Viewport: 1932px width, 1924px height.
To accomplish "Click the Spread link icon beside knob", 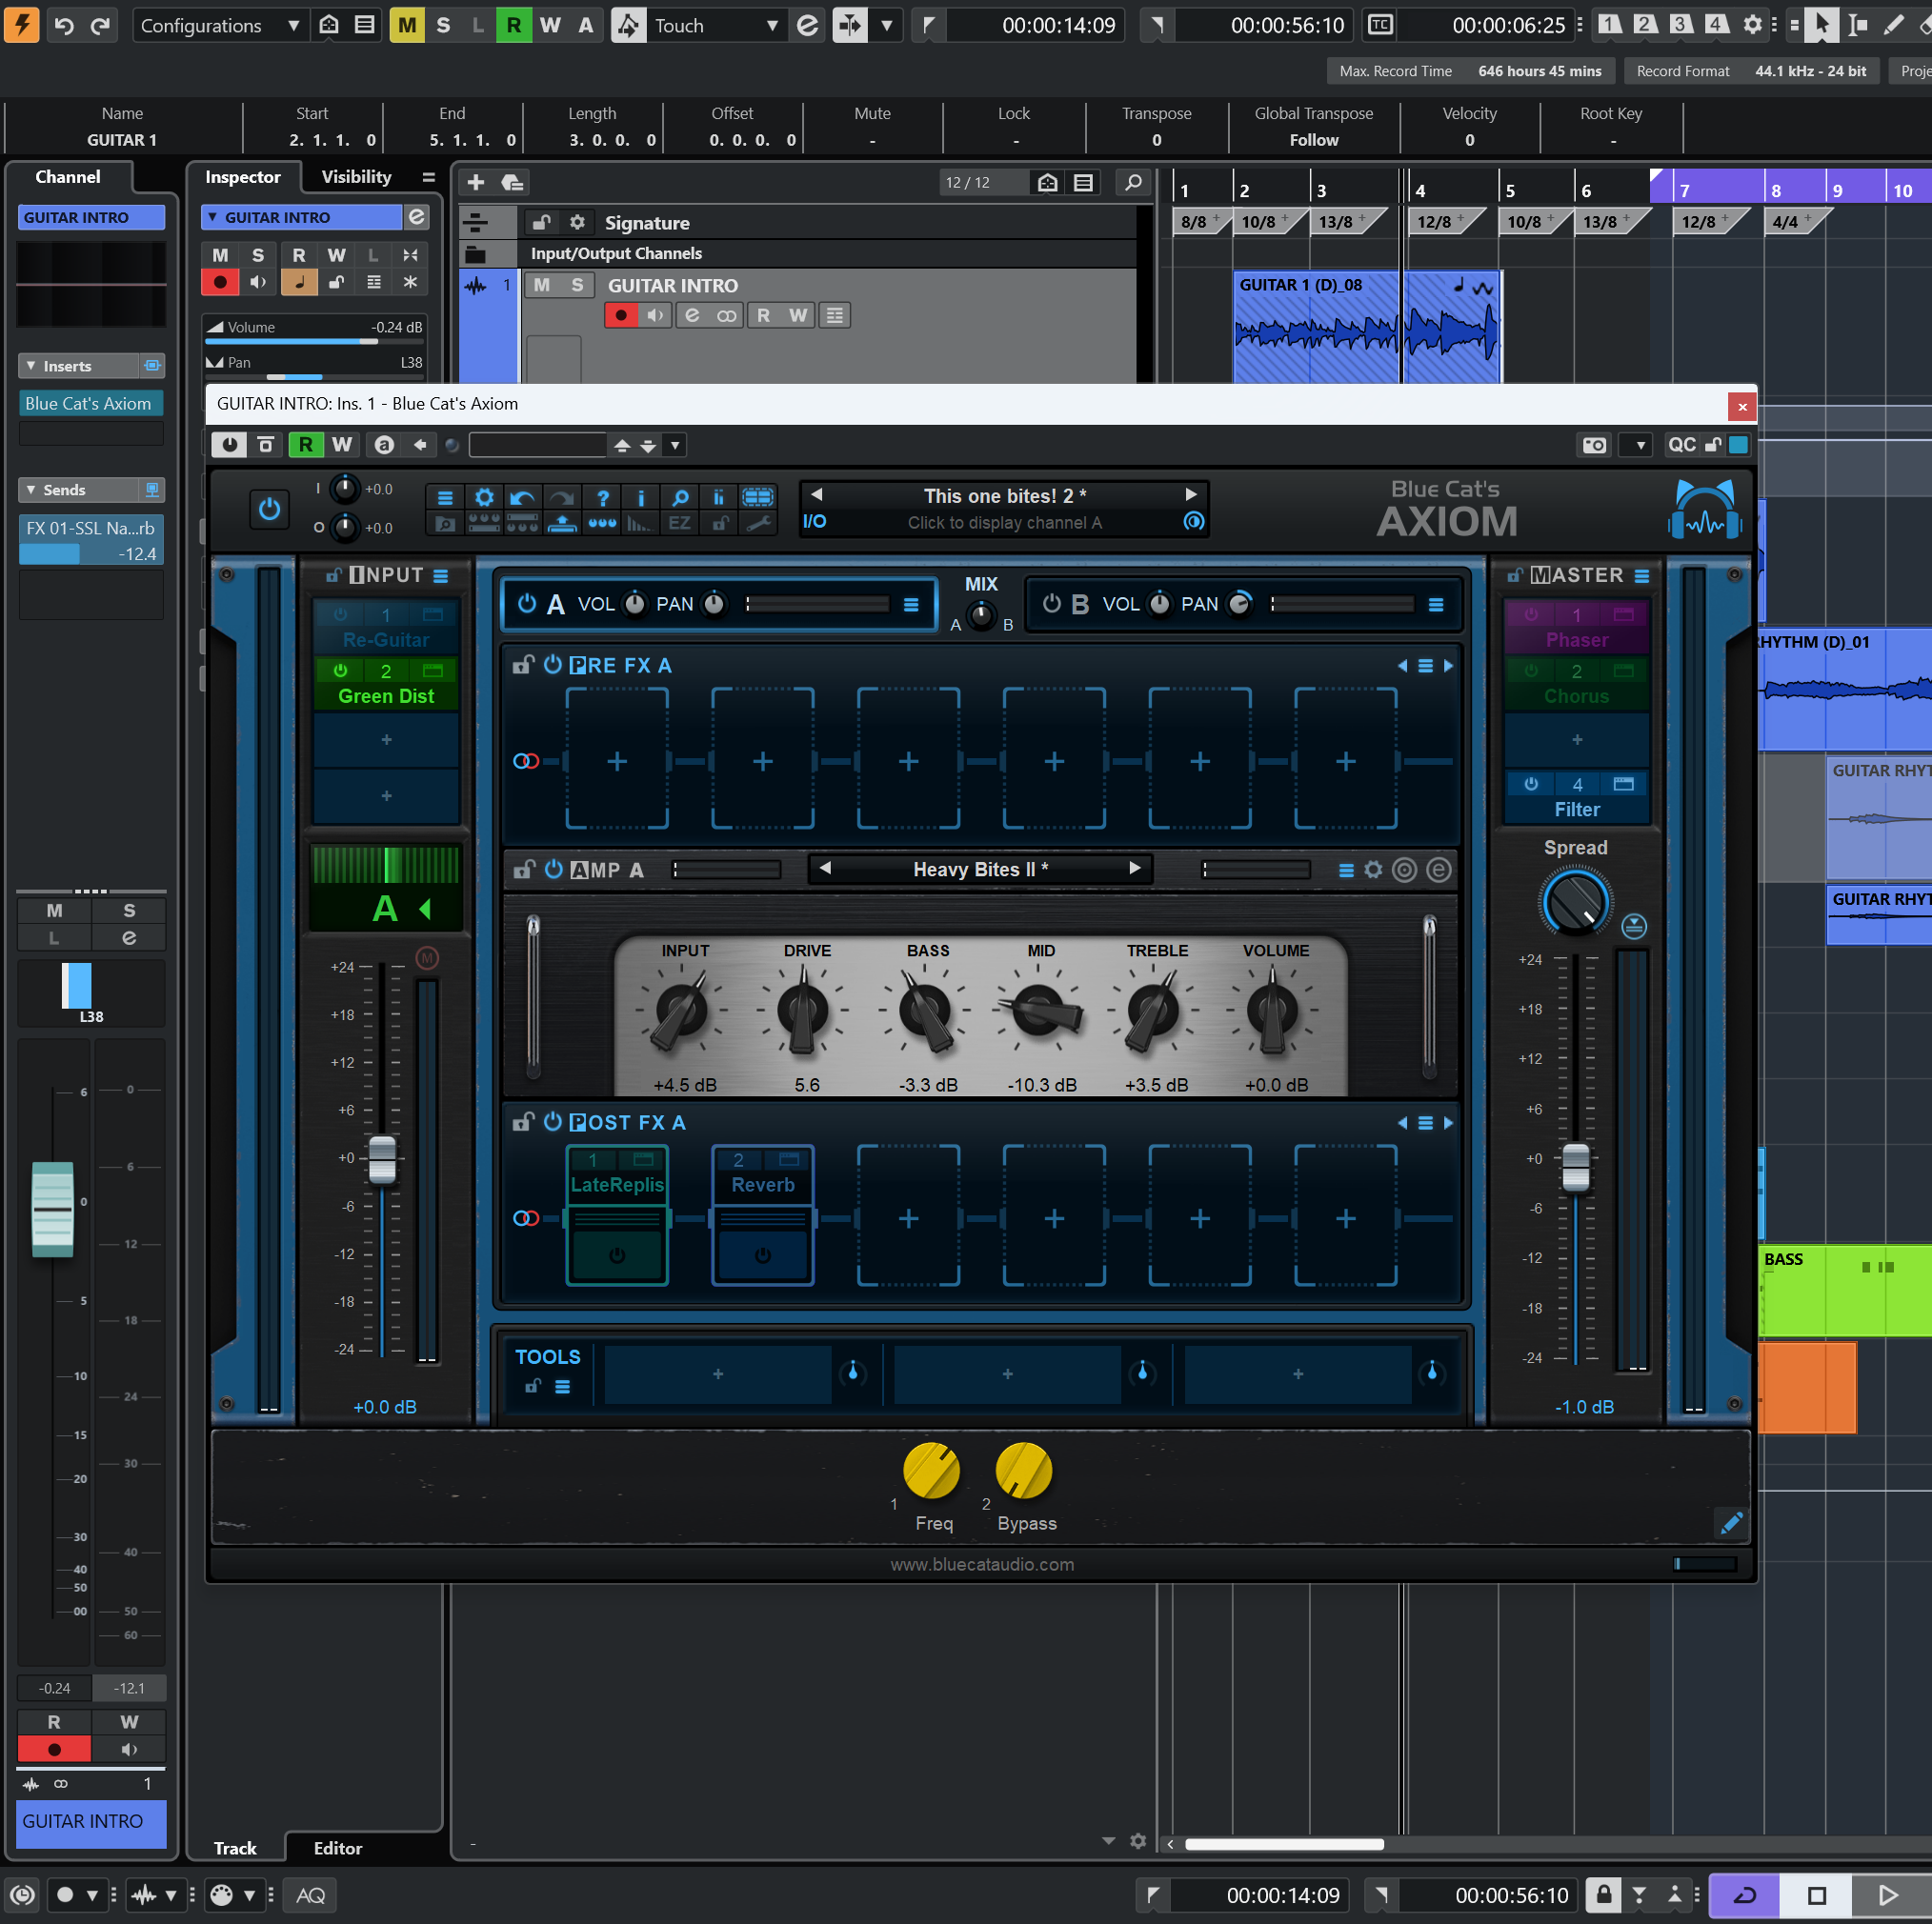I will point(1634,926).
